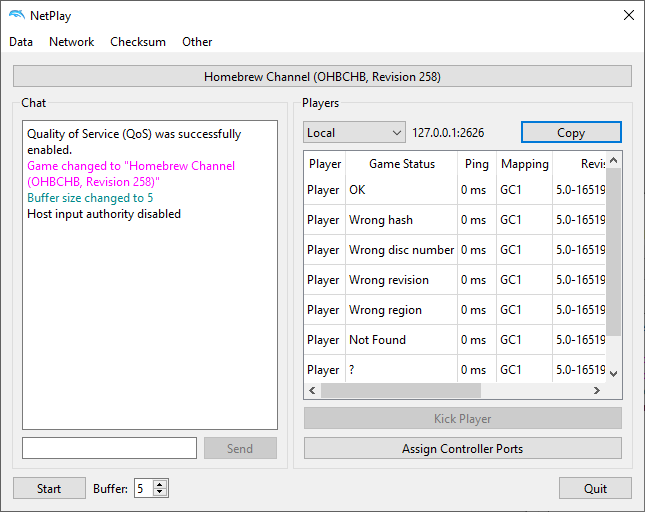Image resolution: width=645 pixels, height=512 pixels.
Task: Click the 127.0.0.1:2626 address text
Action: [448, 132]
